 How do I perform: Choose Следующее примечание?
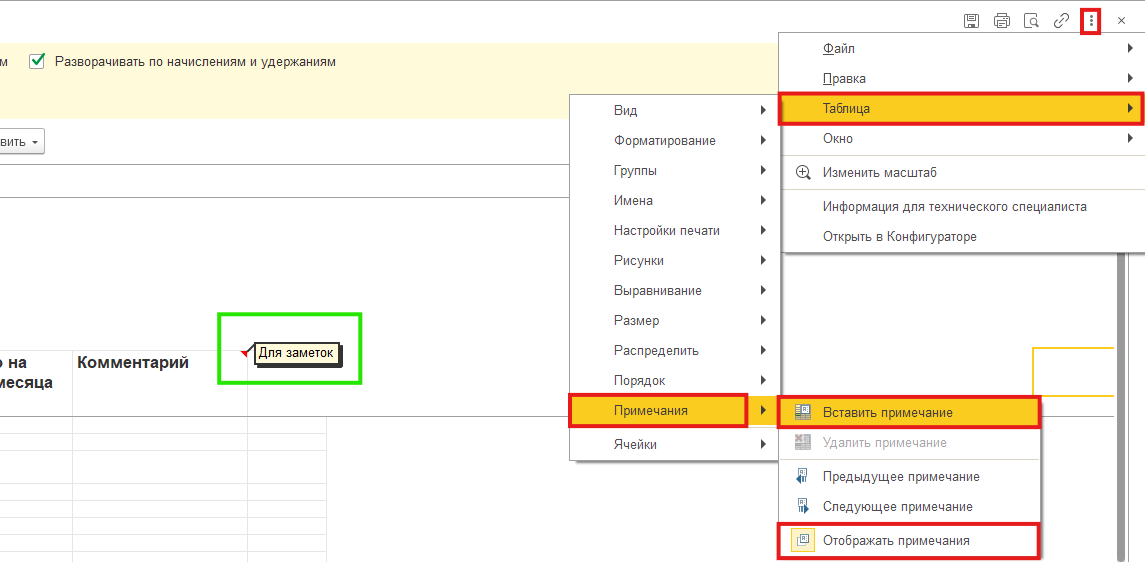pos(908,506)
